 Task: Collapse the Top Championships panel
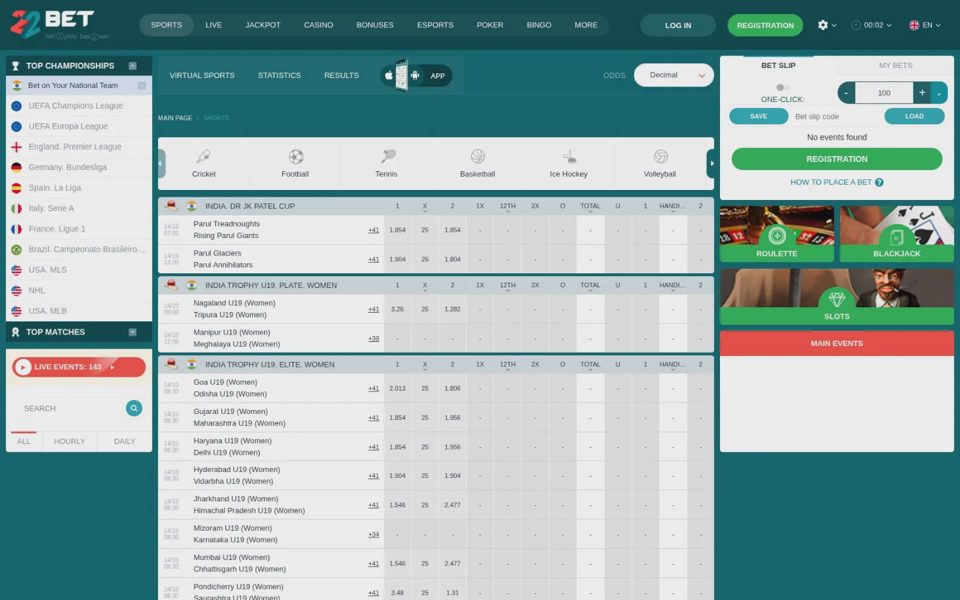[x=132, y=66]
